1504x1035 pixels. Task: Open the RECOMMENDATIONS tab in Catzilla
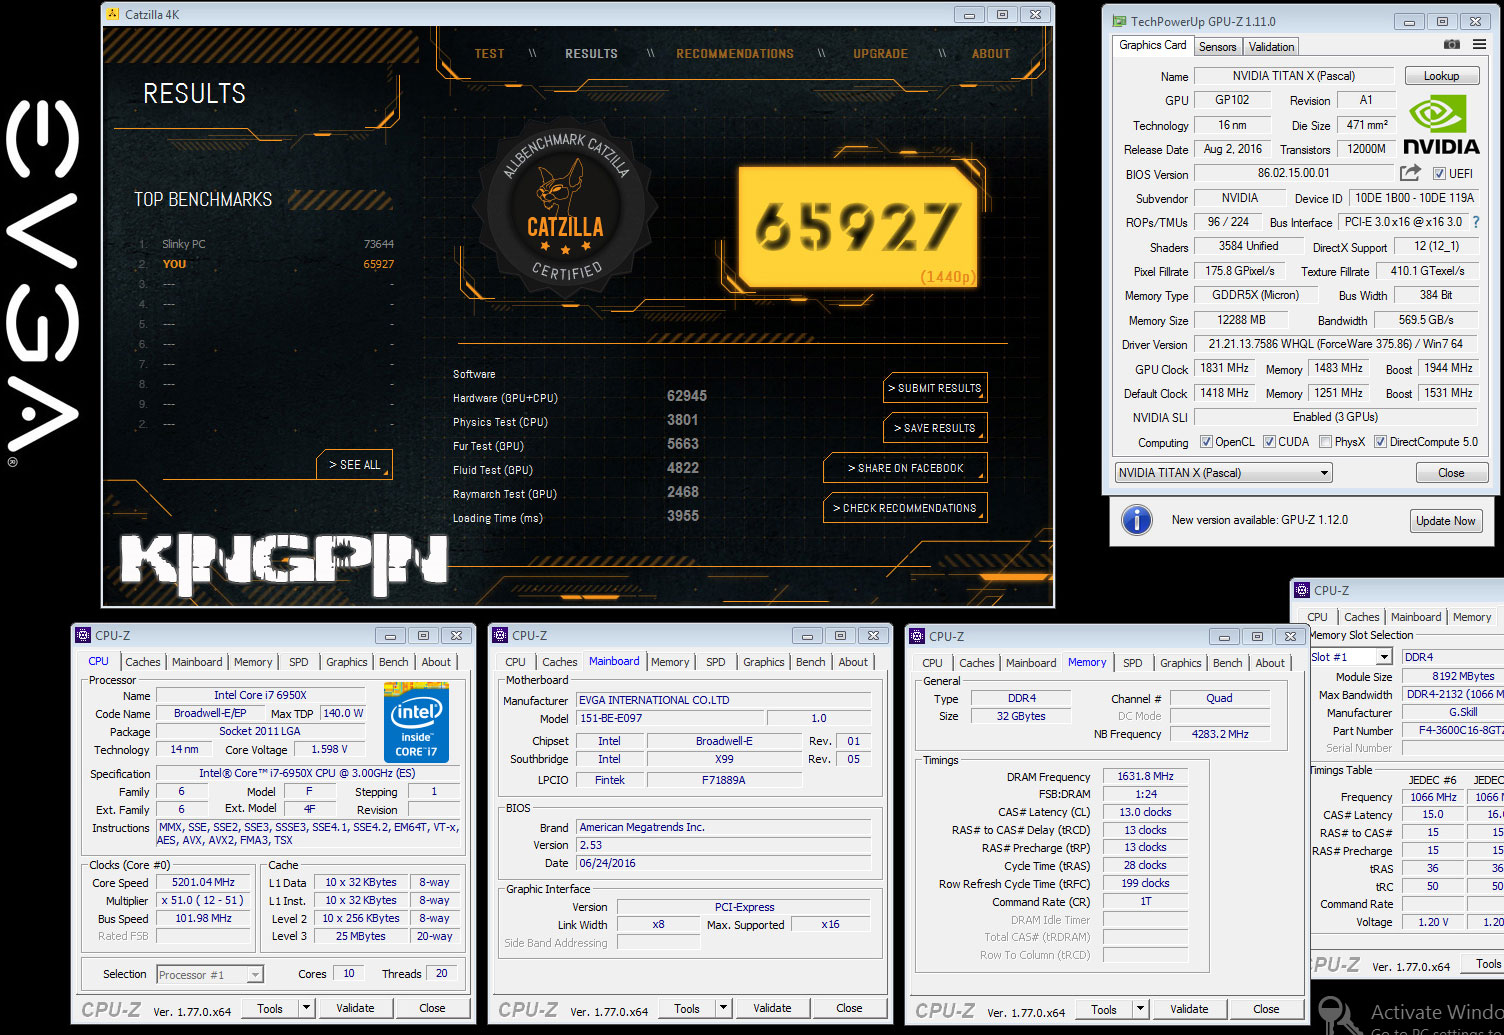coord(735,54)
